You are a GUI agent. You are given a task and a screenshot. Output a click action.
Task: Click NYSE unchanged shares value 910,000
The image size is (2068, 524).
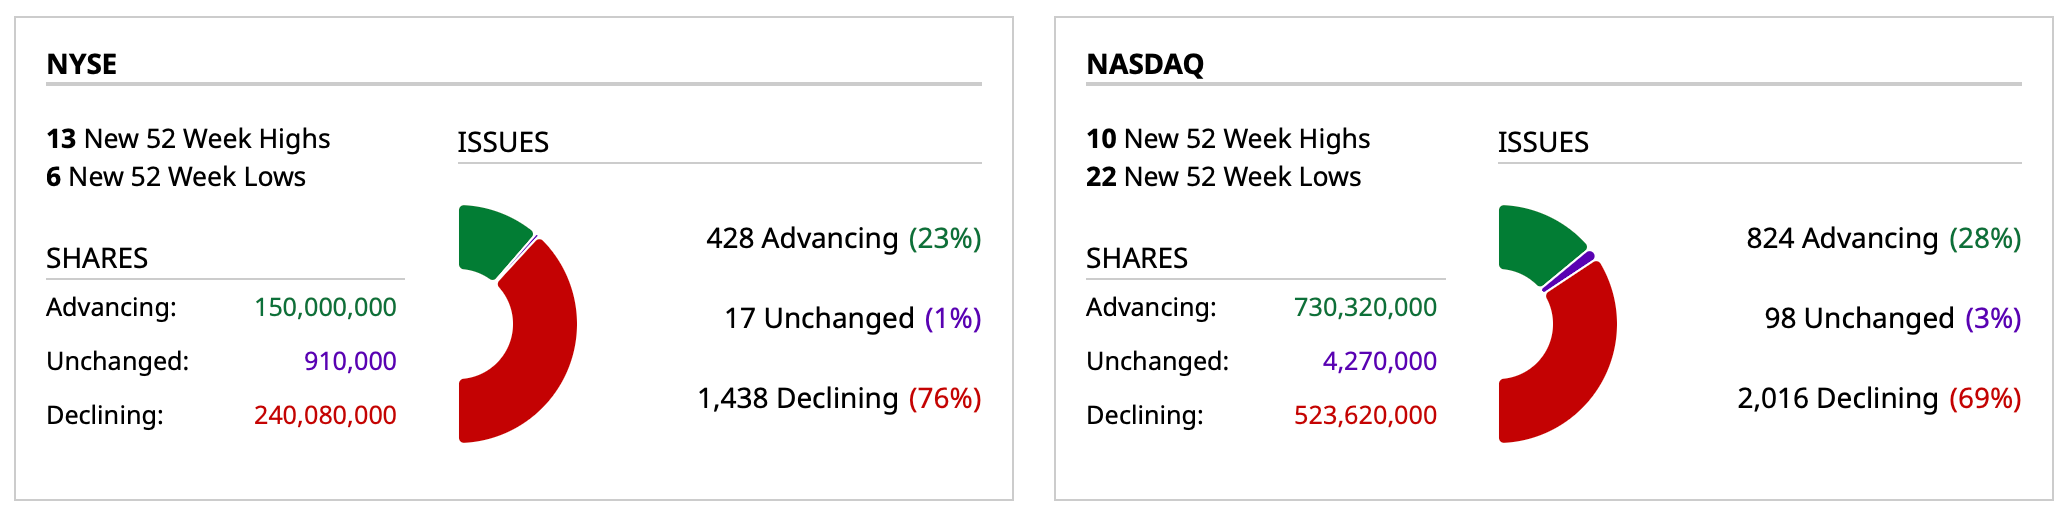(350, 361)
